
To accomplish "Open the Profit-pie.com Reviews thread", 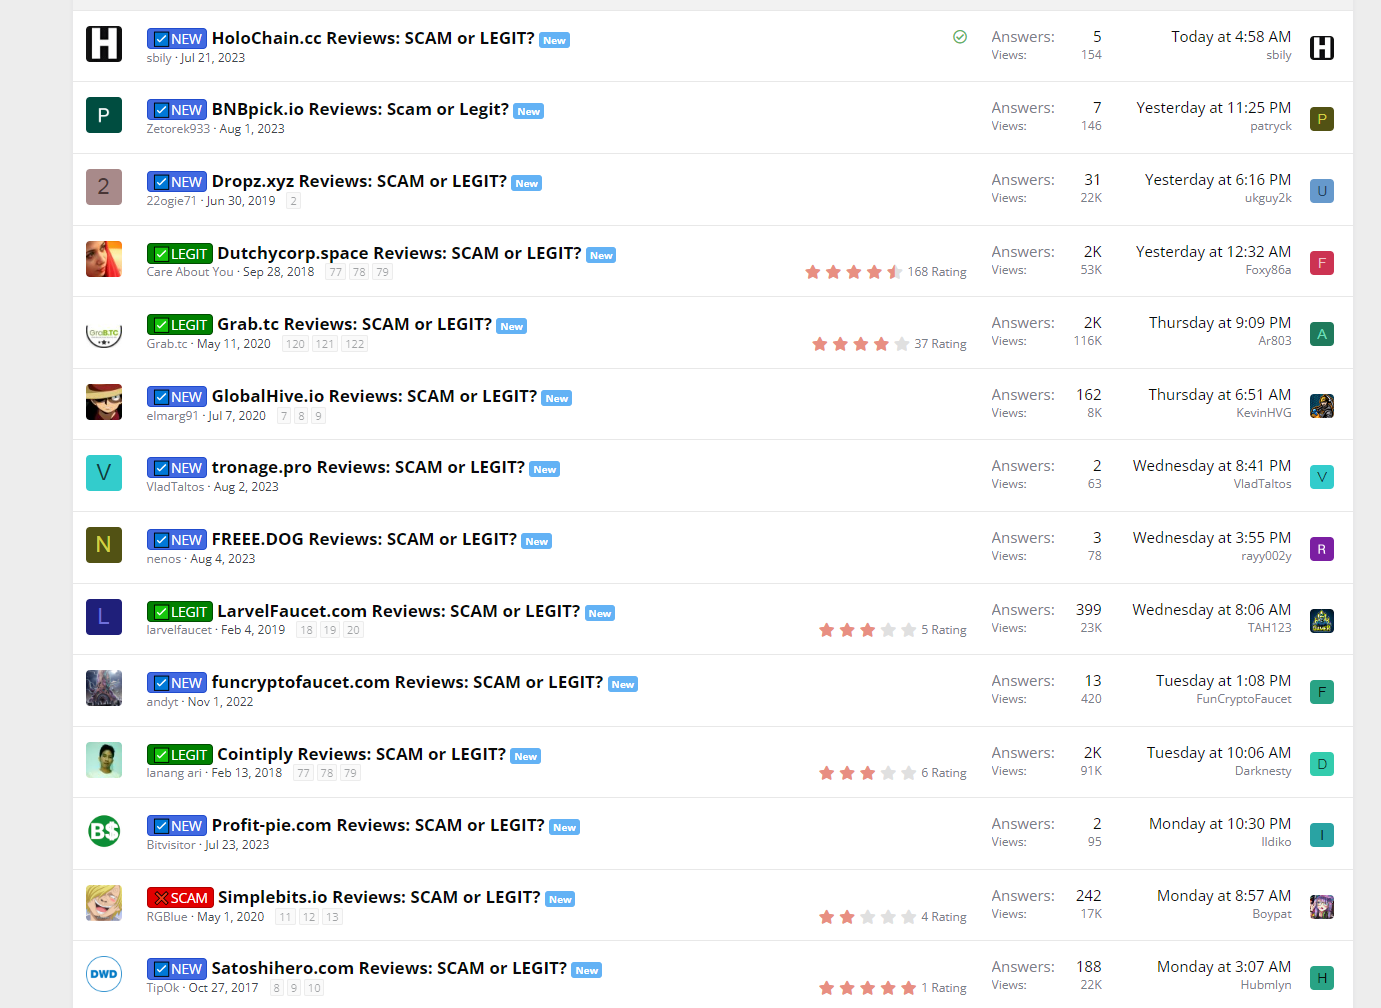I will coord(378,825).
